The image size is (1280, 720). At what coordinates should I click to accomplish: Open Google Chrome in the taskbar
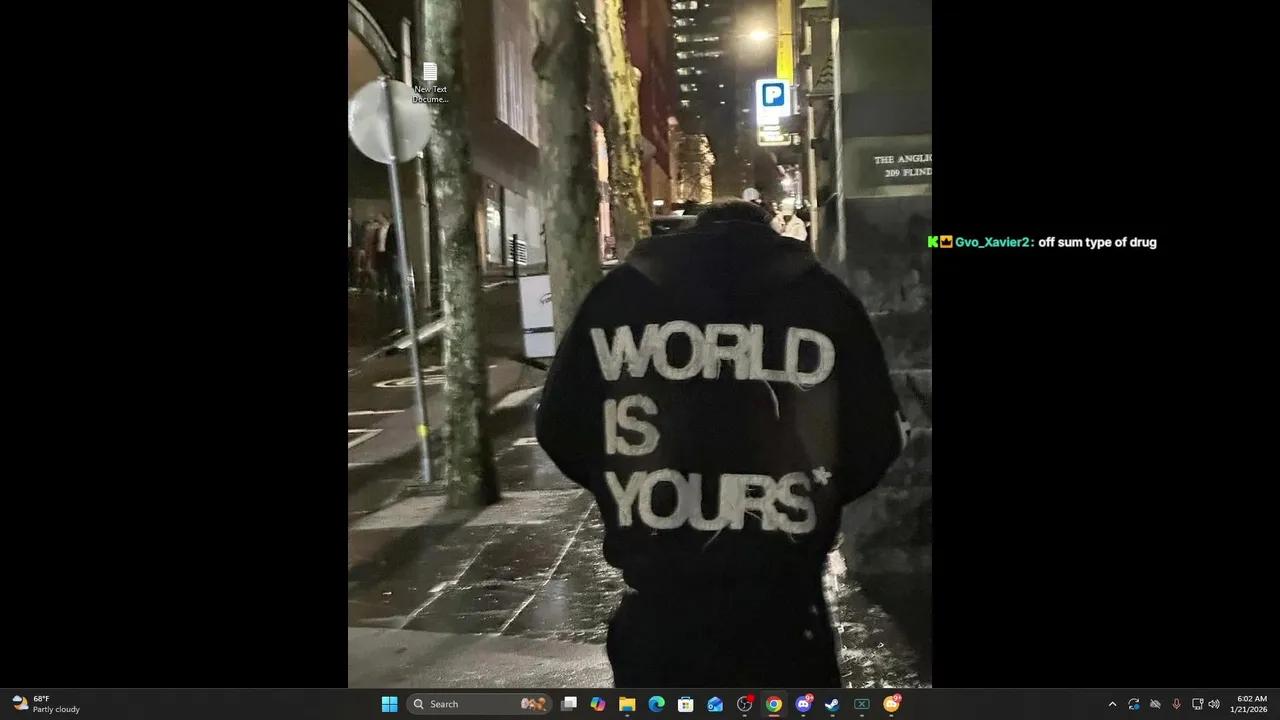click(775, 703)
